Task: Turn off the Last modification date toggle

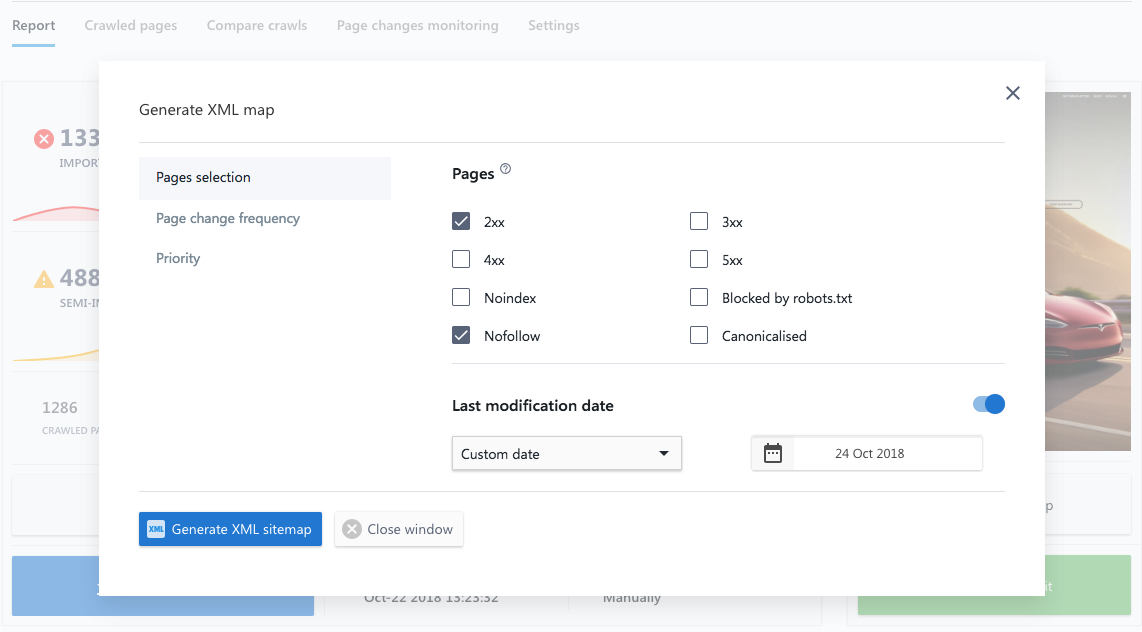Action: (988, 404)
